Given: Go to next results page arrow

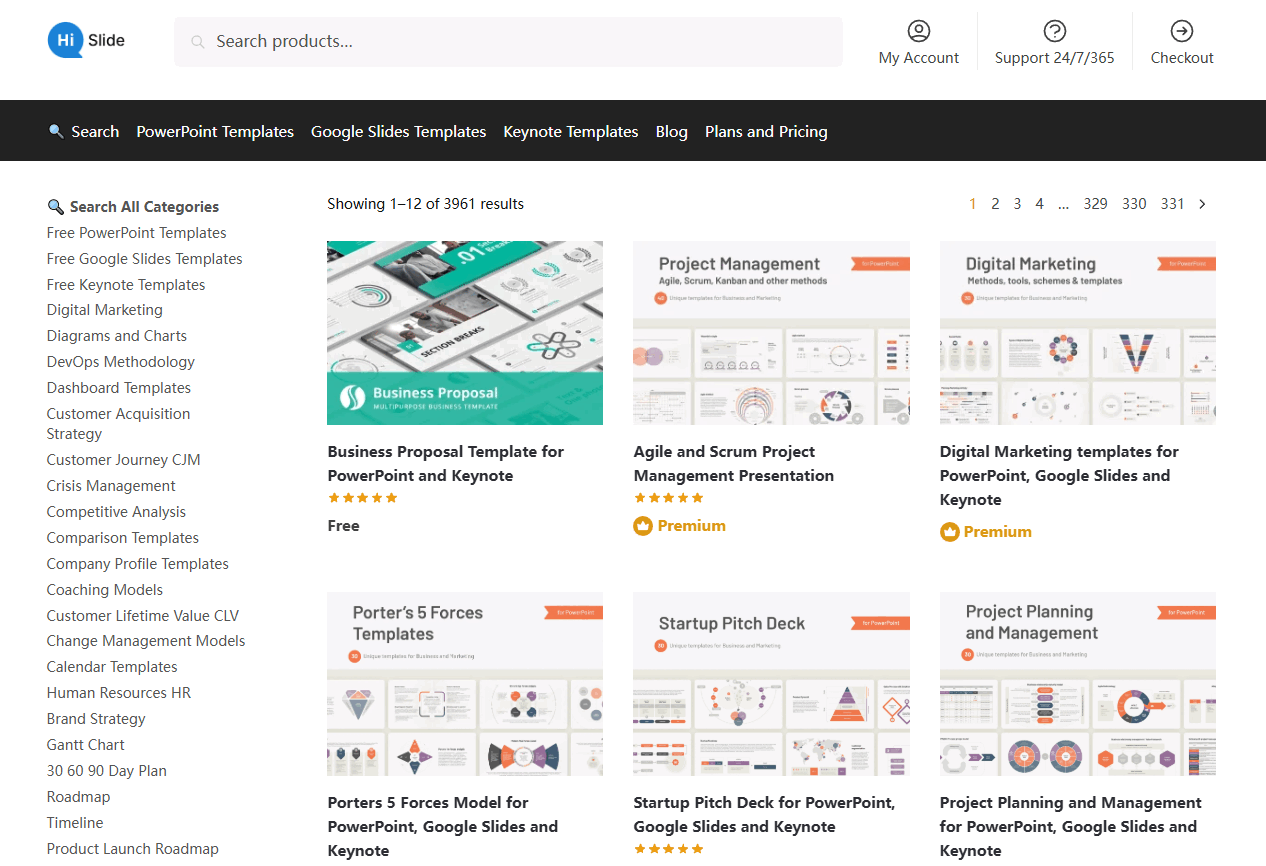Looking at the screenshot, I should [1202, 204].
